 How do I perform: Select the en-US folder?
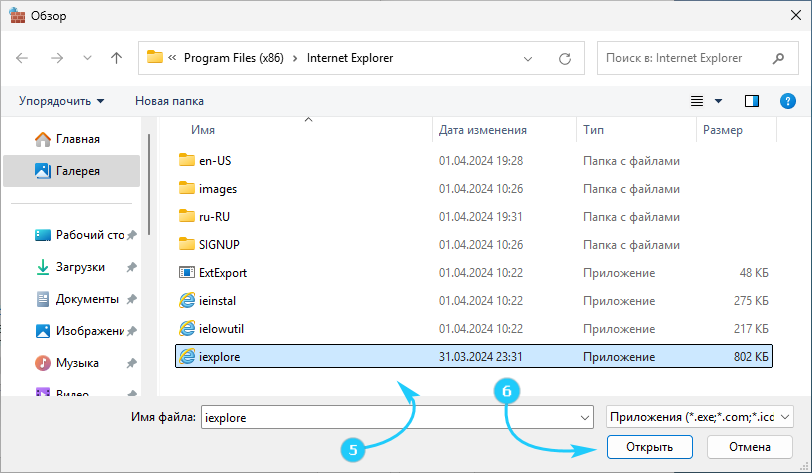click(474, 161)
